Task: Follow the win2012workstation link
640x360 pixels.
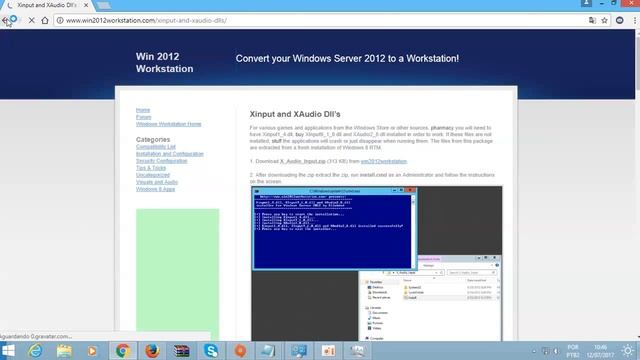Action: click(384, 161)
